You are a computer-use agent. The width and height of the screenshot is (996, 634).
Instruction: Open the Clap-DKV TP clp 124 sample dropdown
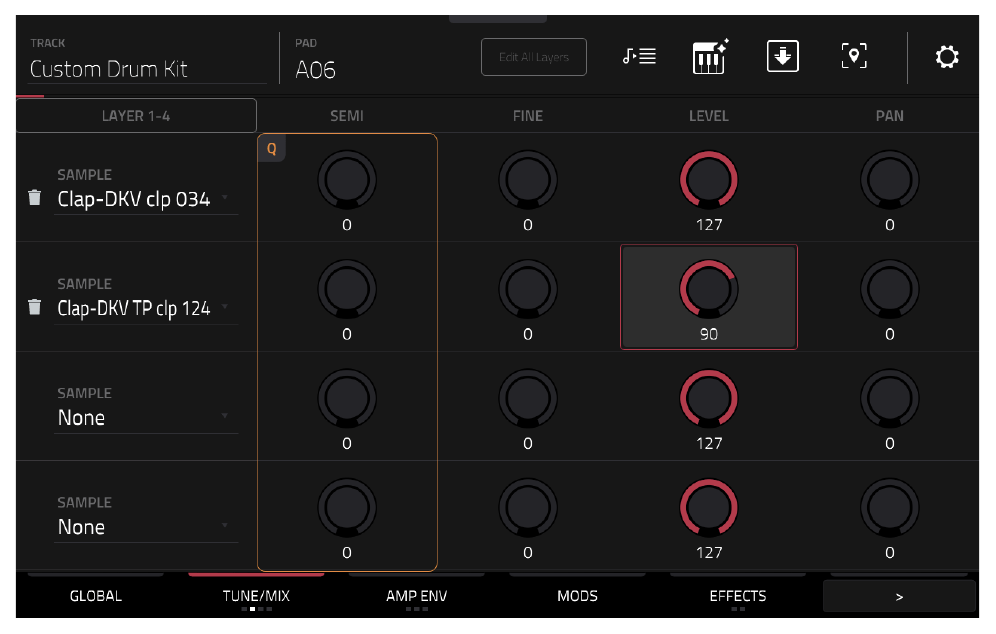pos(146,308)
